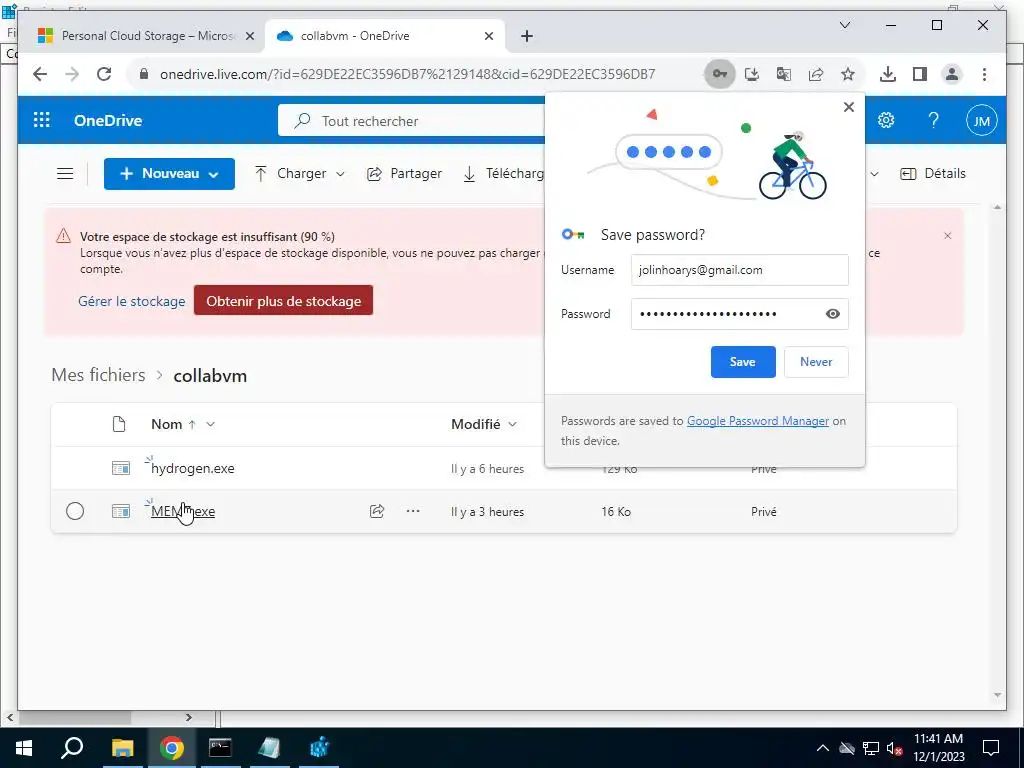The width and height of the screenshot is (1024, 768).
Task: Click Télécharger in toolbar
Action: click(504, 174)
